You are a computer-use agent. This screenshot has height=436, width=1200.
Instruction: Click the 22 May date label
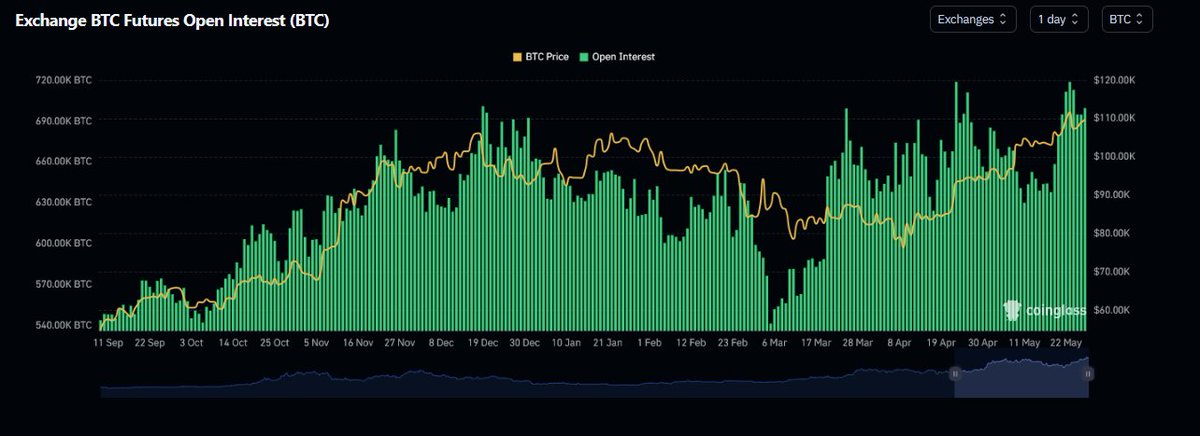1067,342
